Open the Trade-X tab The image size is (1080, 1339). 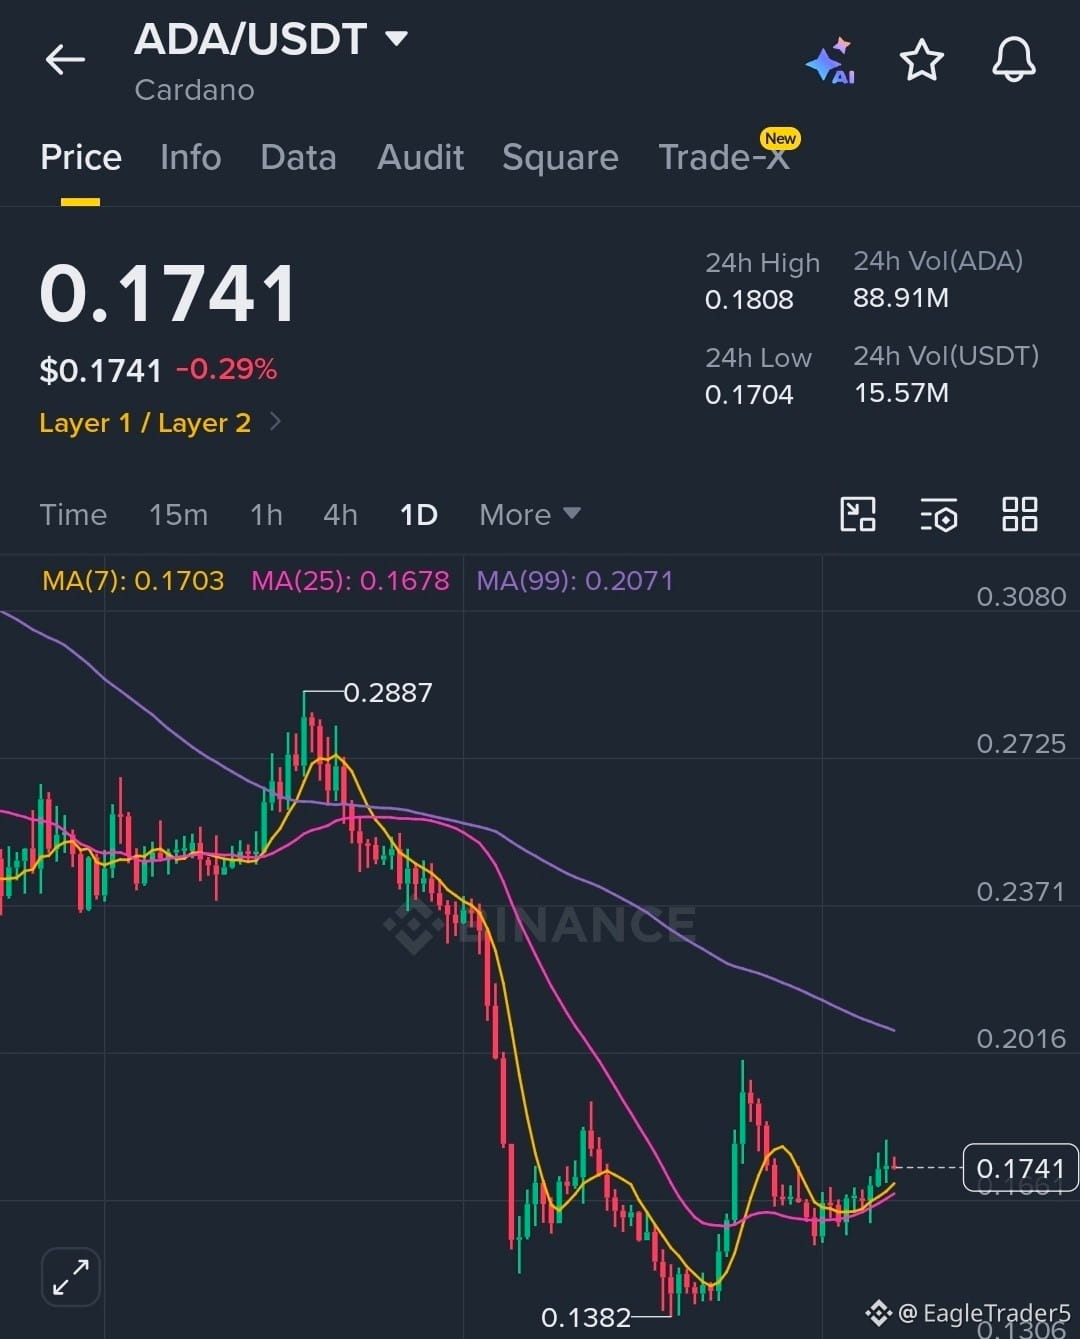[724, 157]
